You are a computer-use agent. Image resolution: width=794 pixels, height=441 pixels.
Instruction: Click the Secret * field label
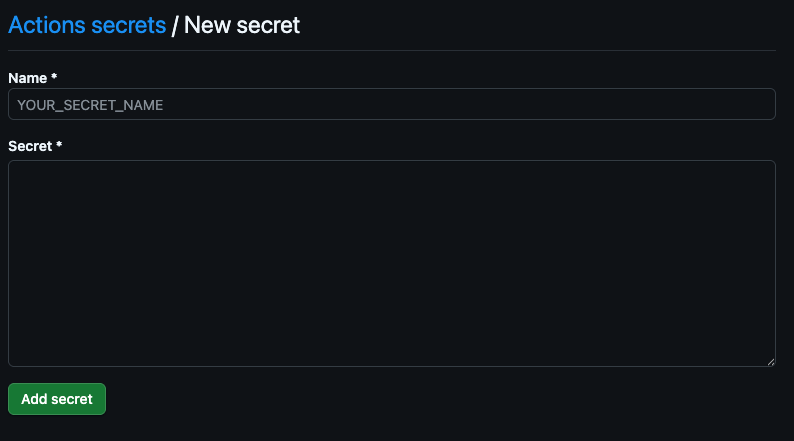click(x=35, y=146)
